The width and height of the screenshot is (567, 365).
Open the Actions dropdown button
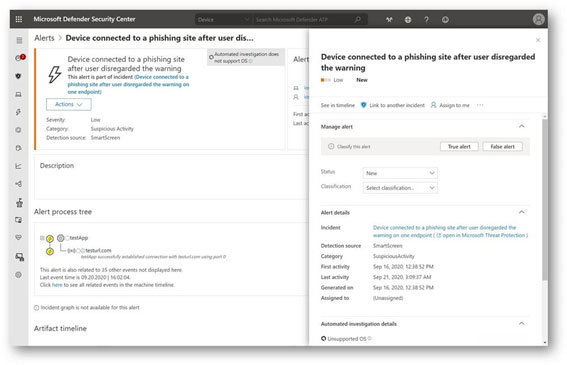pos(69,104)
